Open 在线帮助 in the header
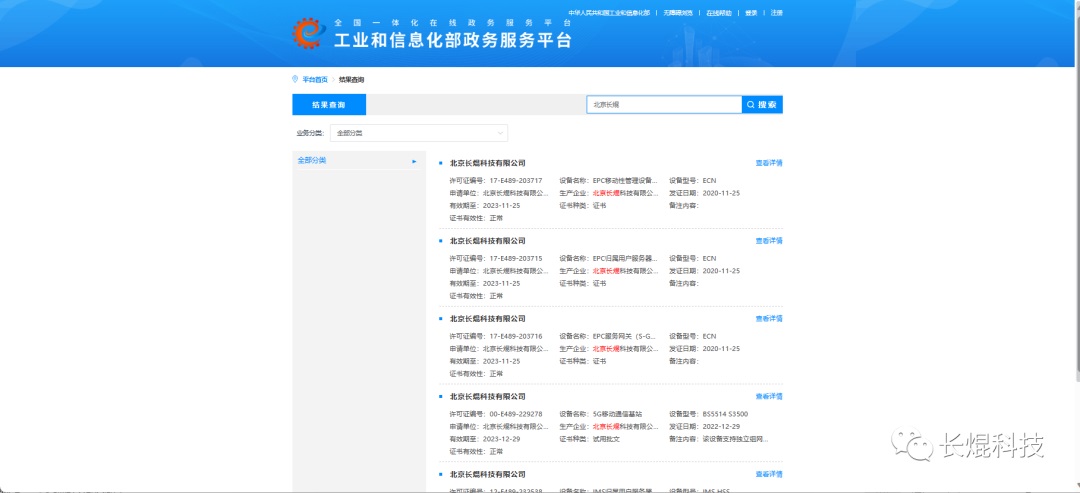Image resolution: width=1080 pixels, height=493 pixels. 718,13
